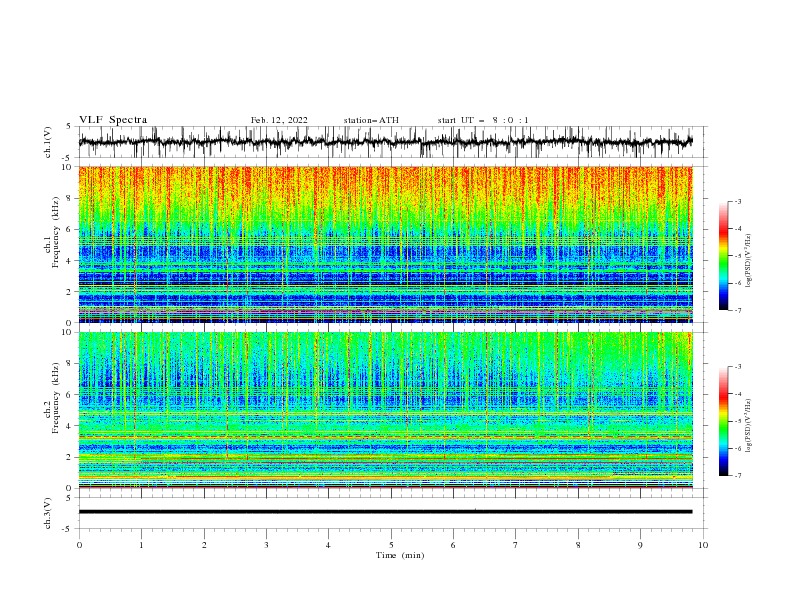Click time axis tick label '6'
Viewport: 792px width, 612px height.
453,545
